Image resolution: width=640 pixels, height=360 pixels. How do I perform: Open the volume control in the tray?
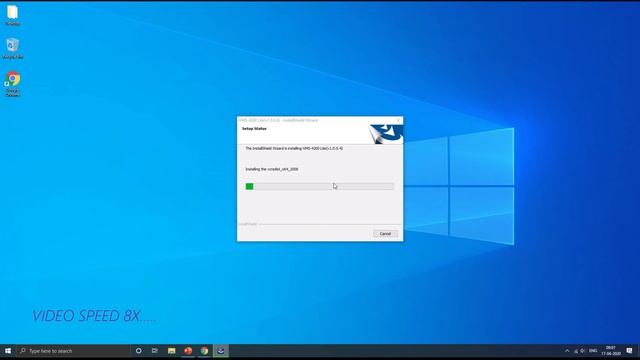tap(583, 351)
